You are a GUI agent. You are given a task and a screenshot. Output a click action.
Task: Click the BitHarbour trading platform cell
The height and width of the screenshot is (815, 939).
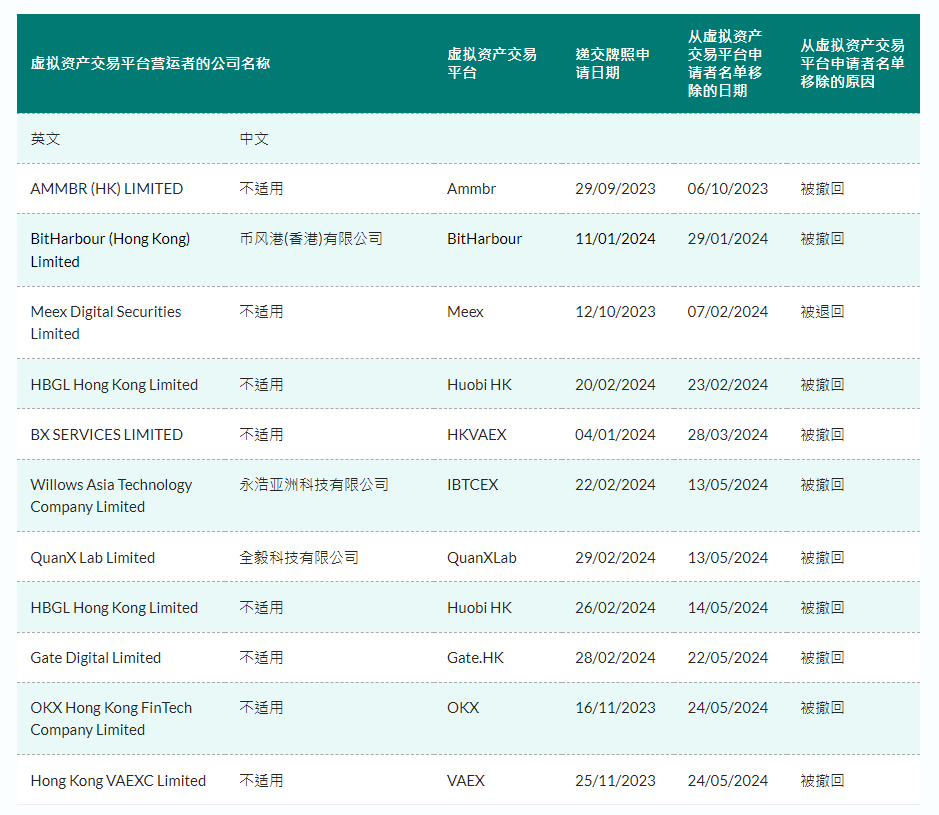[x=484, y=239]
